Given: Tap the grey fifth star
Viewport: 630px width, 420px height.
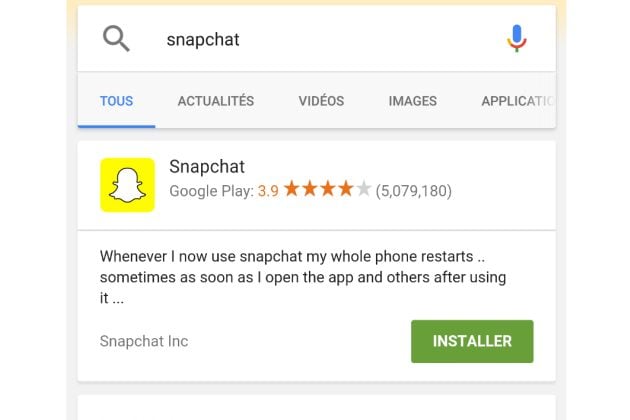Looking at the screenshot, I should click(364, 188).
